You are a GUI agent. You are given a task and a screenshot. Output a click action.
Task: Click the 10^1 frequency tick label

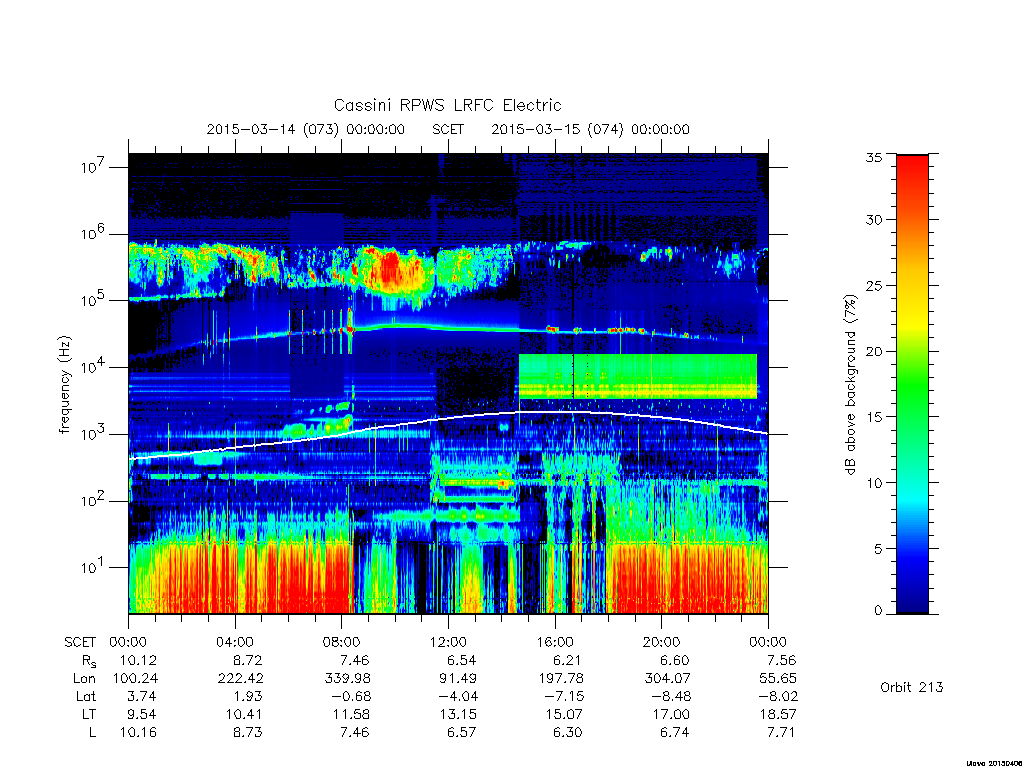[x=93, y=568]
